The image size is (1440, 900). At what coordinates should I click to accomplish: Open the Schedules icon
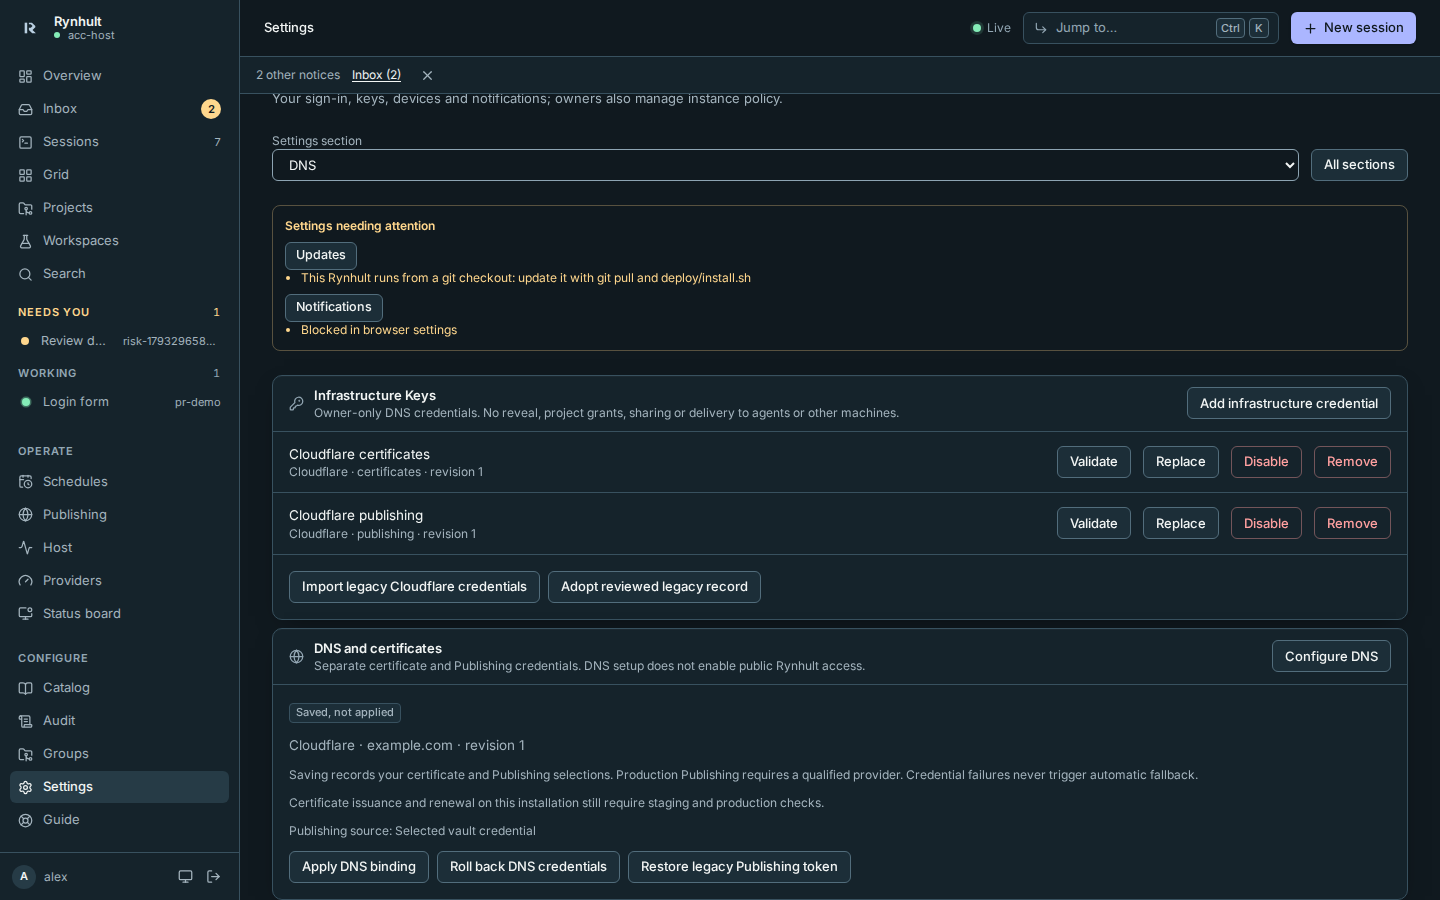26,482
